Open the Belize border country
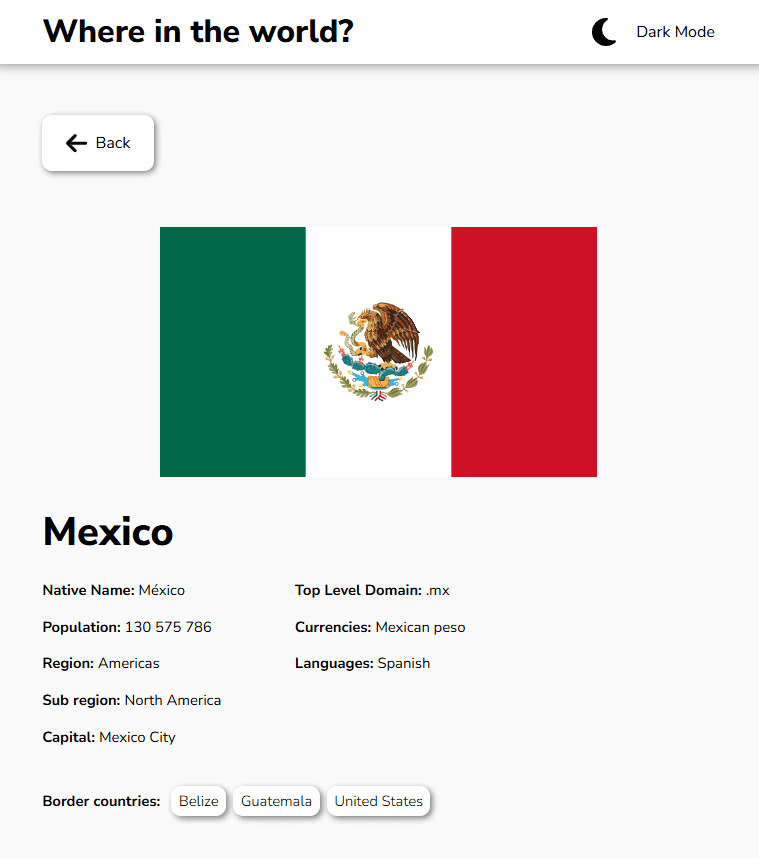 [x=198, y=801]
